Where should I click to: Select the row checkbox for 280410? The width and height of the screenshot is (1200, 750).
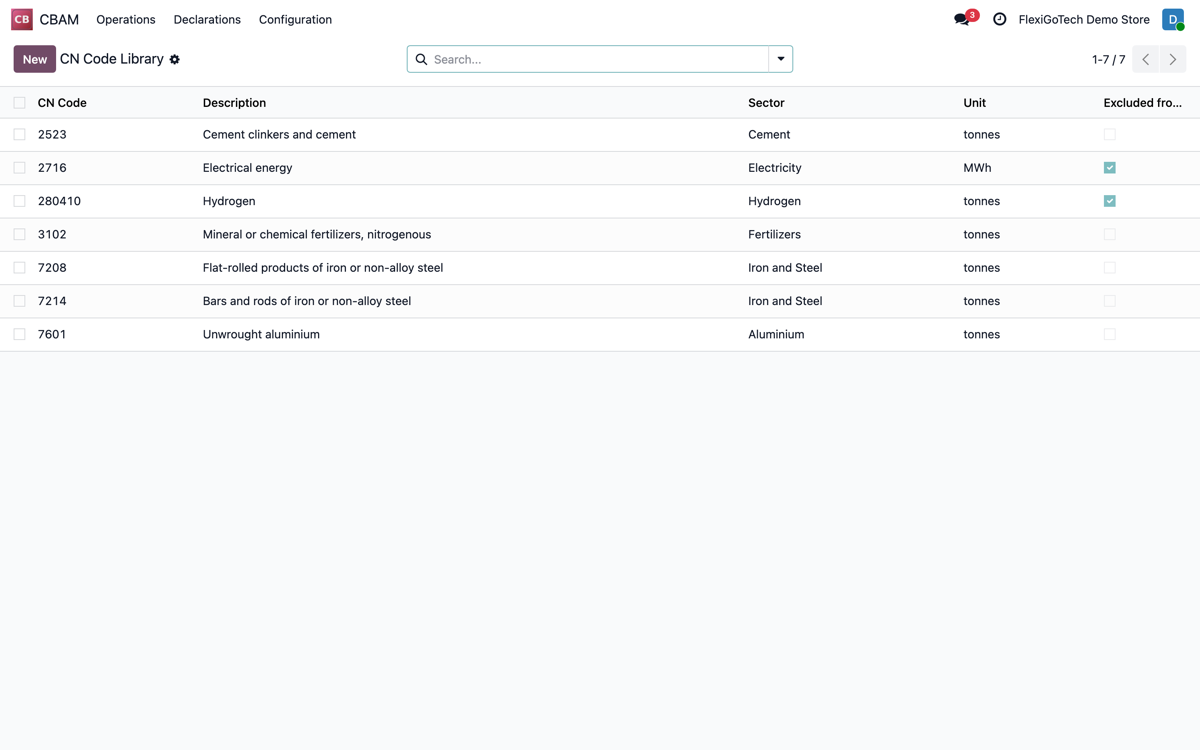tap(19, 201)
